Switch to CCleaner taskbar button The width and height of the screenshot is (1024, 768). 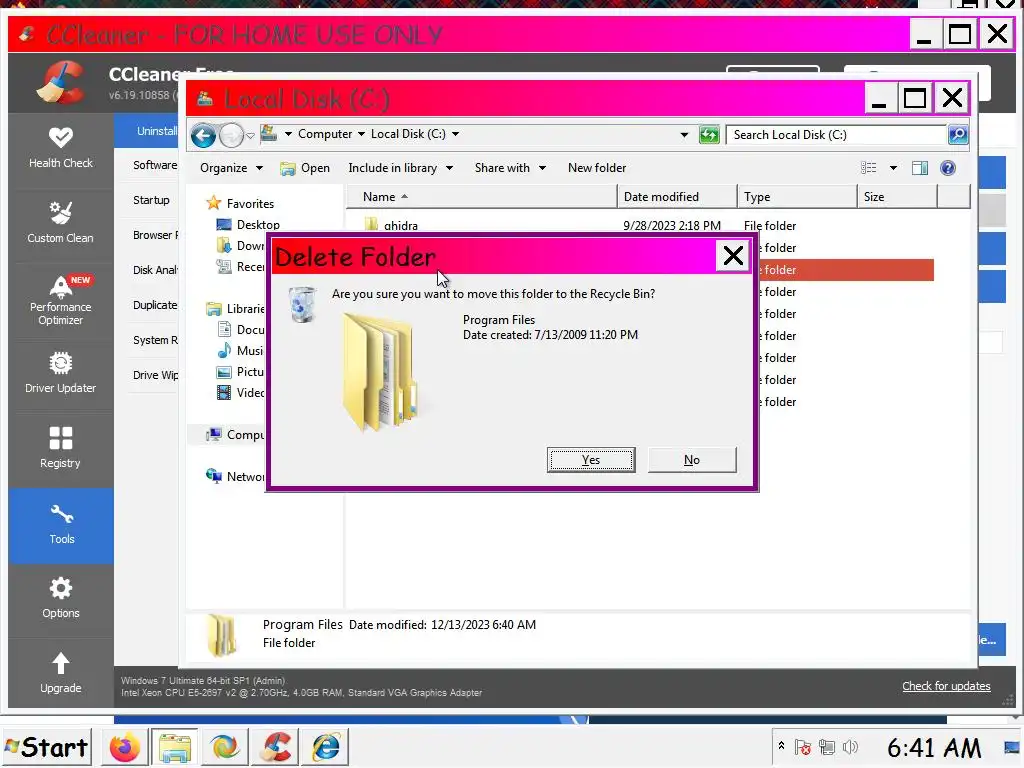[276, 747]
